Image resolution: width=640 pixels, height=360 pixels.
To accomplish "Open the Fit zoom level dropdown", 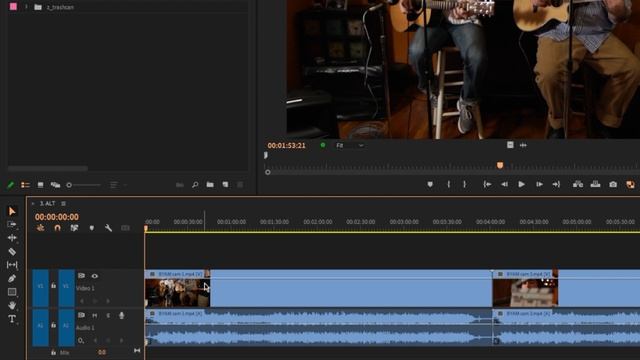I will (x=349, y=145).
